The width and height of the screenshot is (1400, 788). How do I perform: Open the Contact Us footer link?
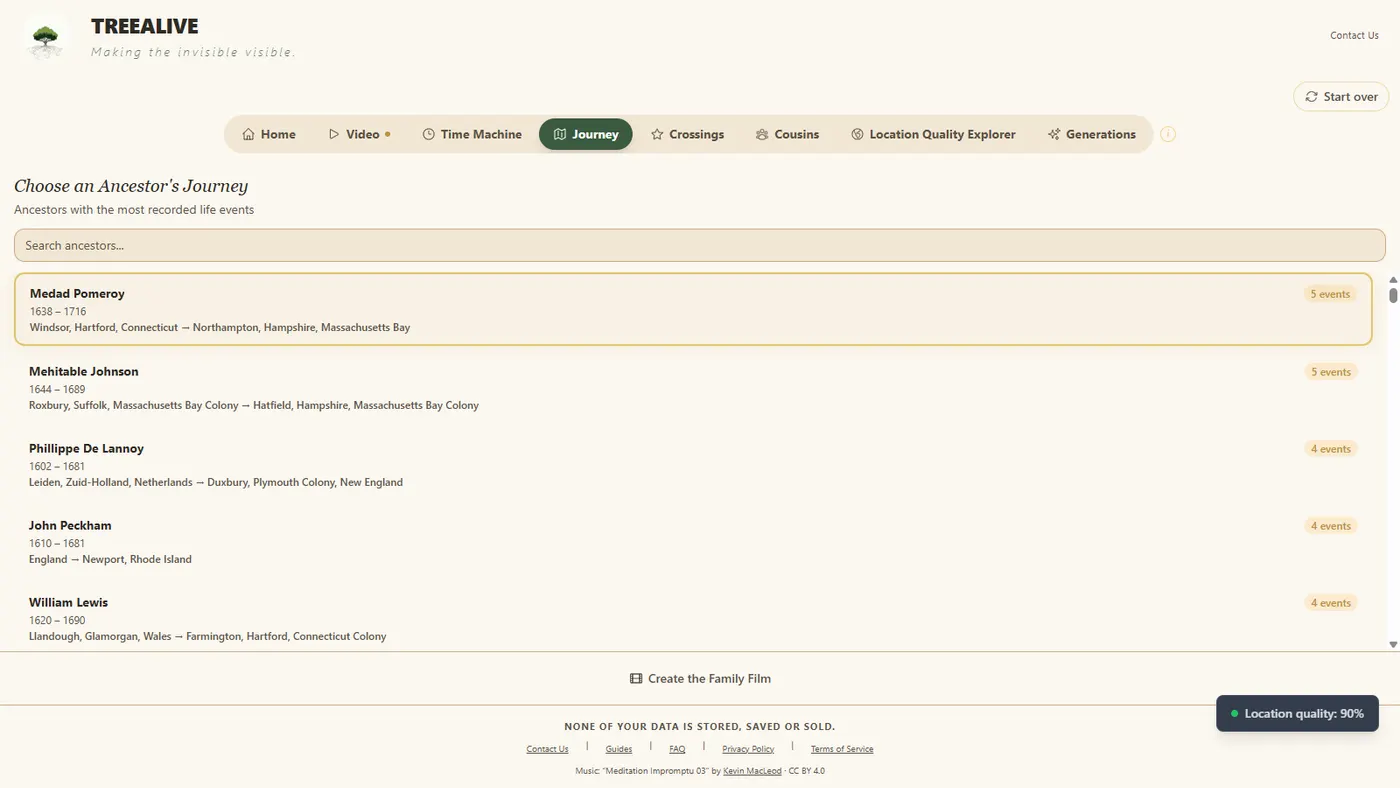(x=547, y=749)
